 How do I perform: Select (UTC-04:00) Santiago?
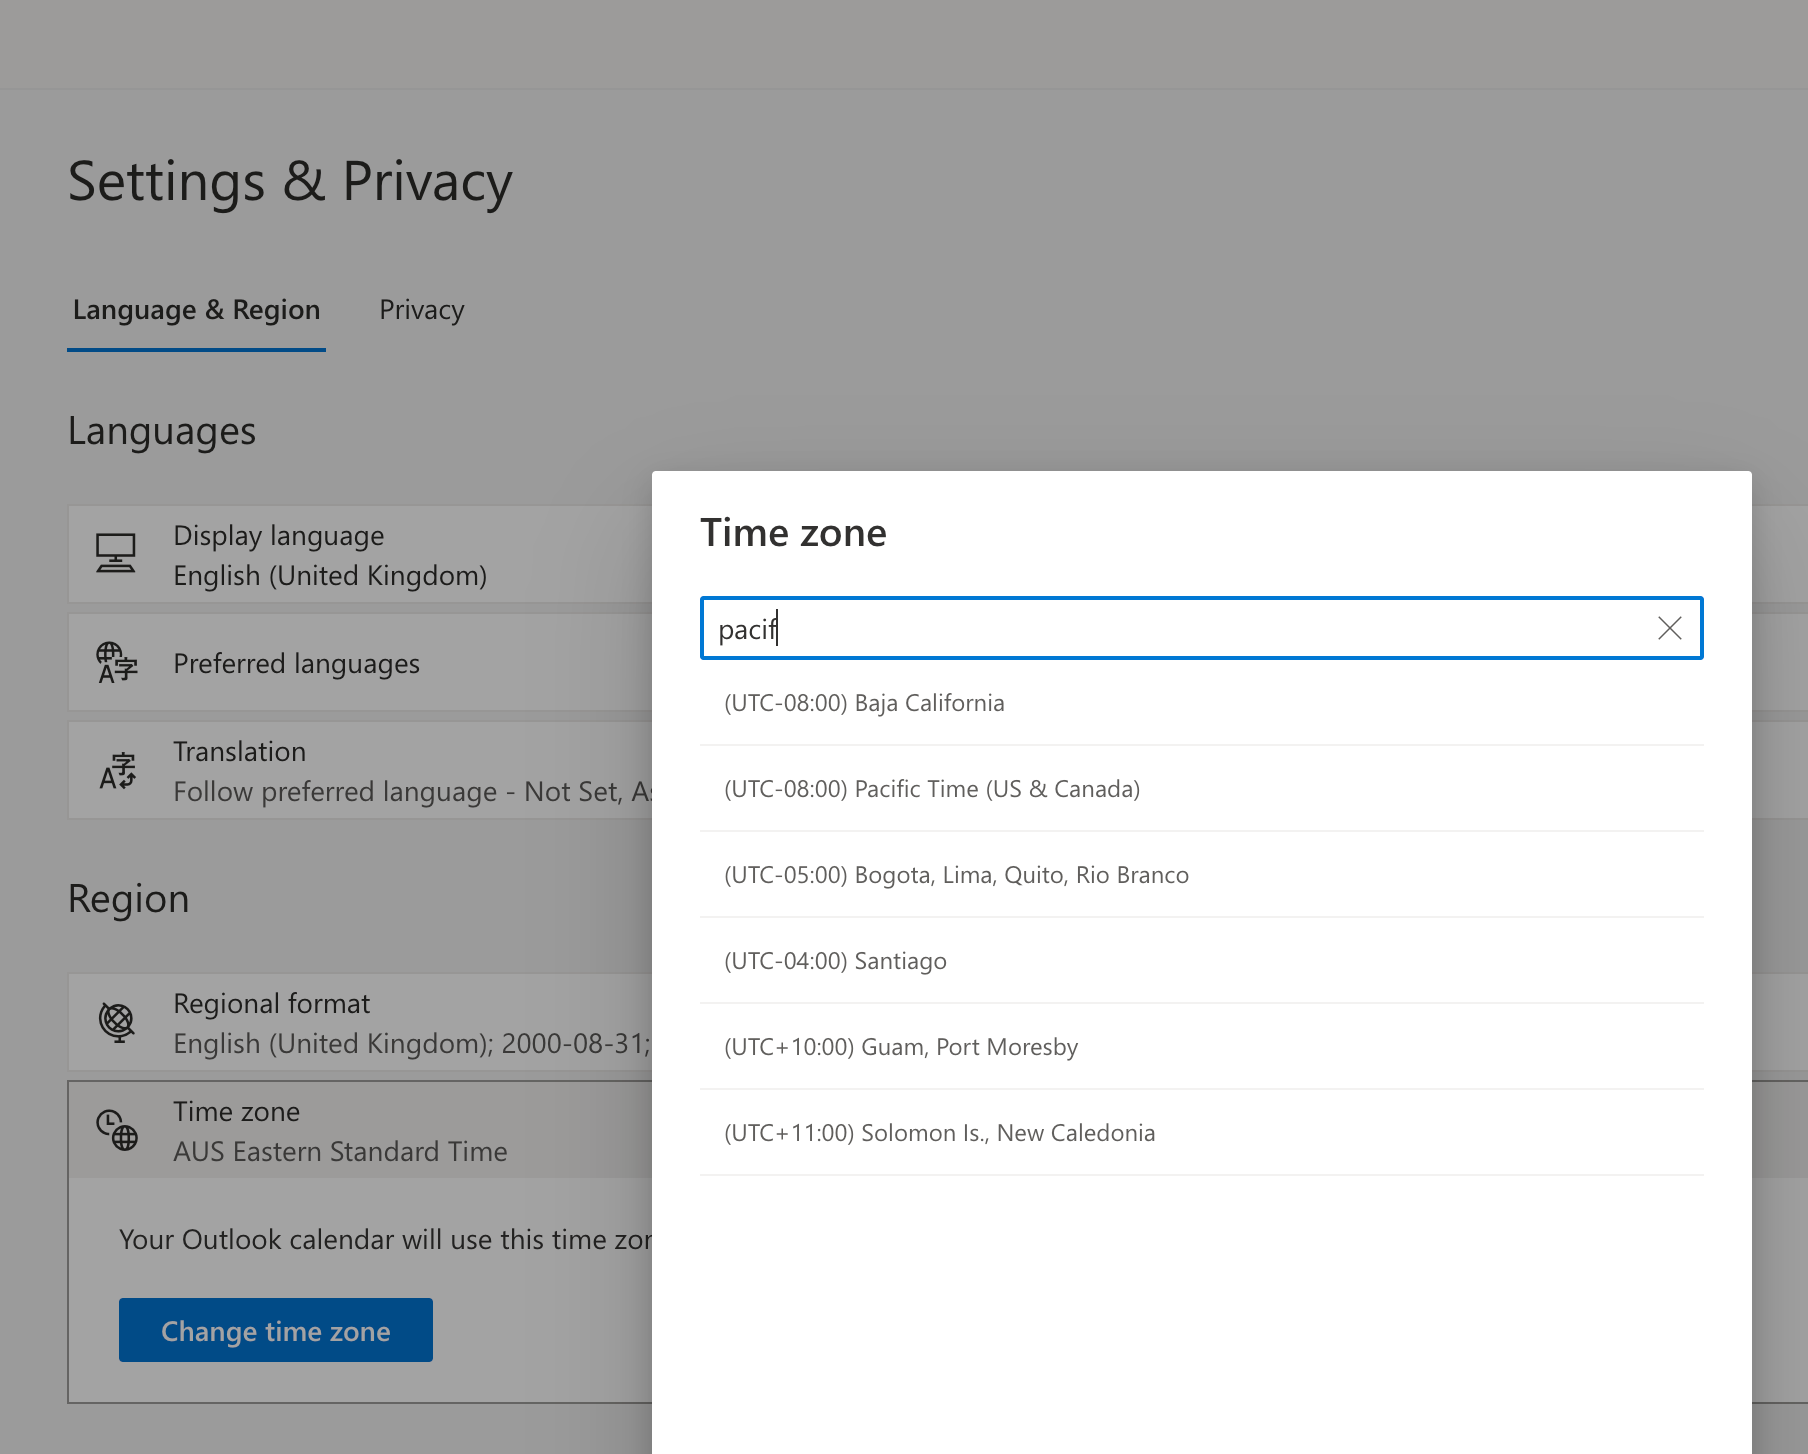(x=835, y=960)
